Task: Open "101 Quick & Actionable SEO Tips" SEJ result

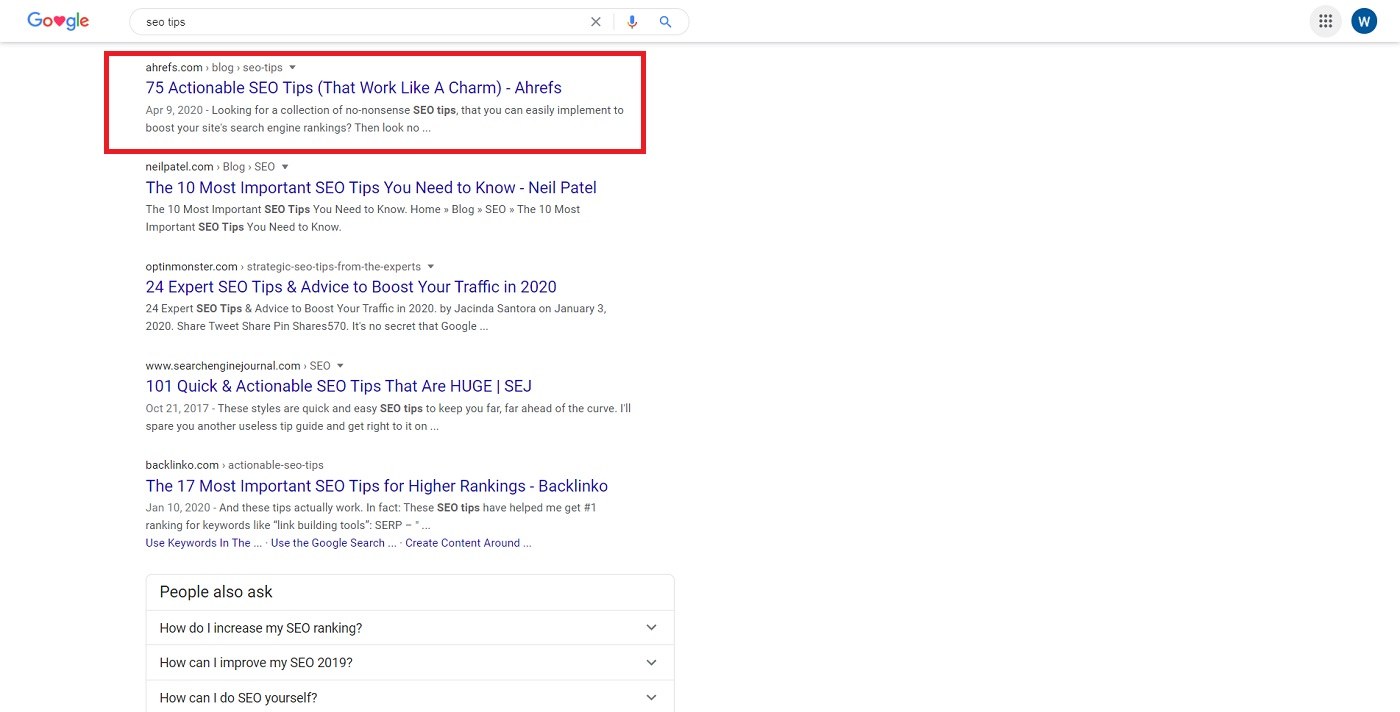Action: point(339,386)
